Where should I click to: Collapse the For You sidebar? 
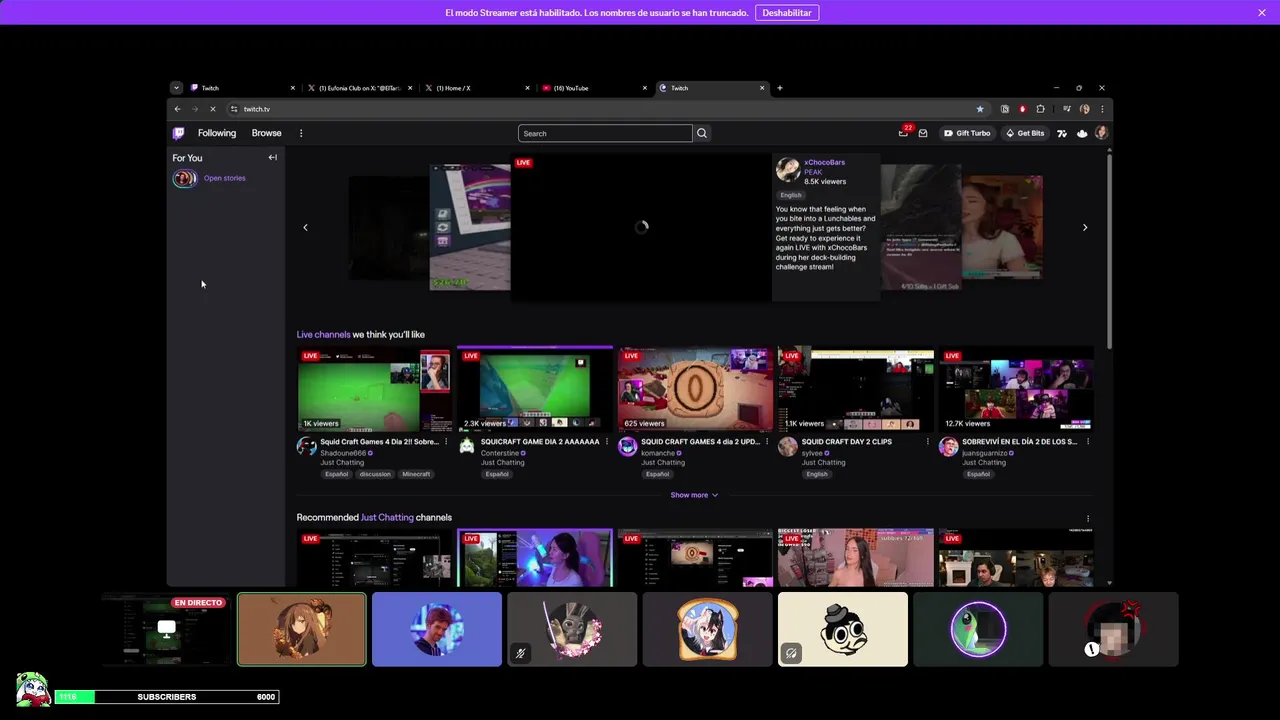click(x=272, y=157)
